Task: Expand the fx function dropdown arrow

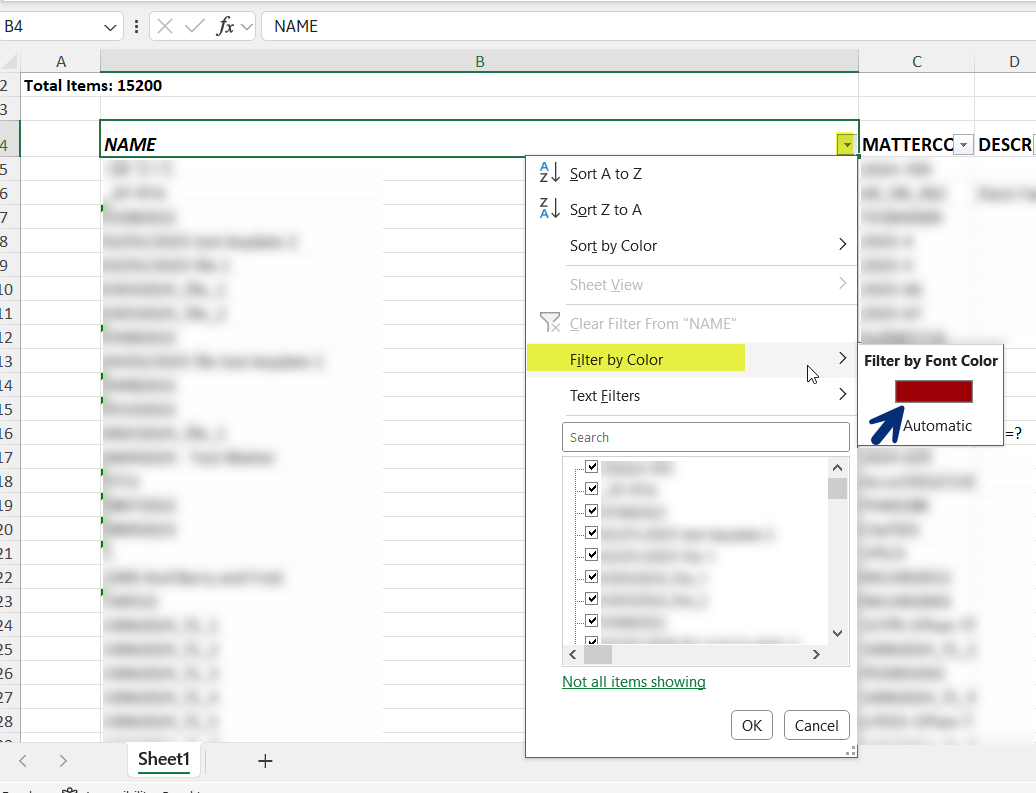Action: pyautogui.click(x=246, y=27)
